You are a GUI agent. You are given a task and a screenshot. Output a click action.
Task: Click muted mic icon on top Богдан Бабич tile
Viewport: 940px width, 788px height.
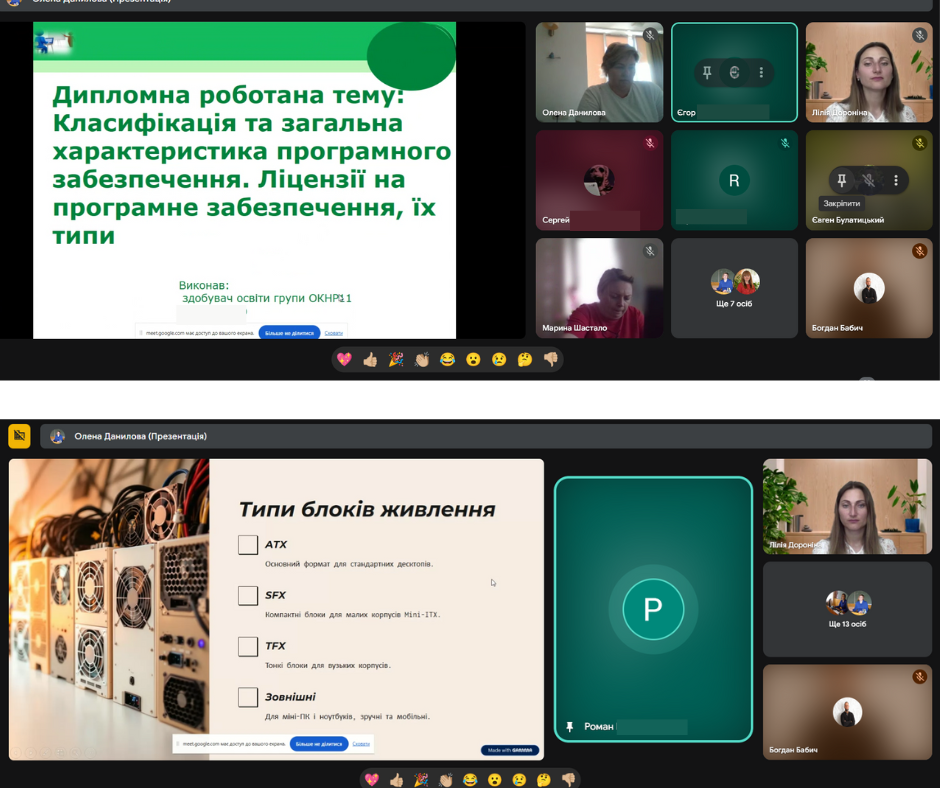(920, 251)
